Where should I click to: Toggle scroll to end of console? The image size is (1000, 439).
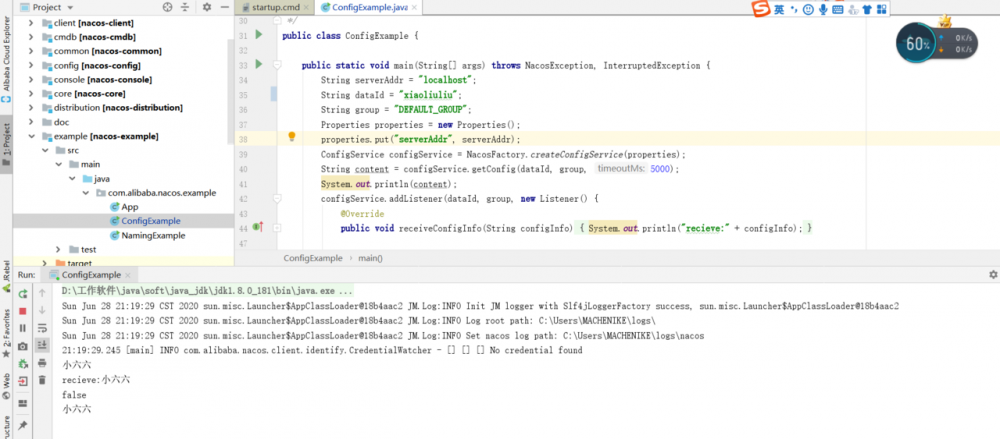(42, 345)
